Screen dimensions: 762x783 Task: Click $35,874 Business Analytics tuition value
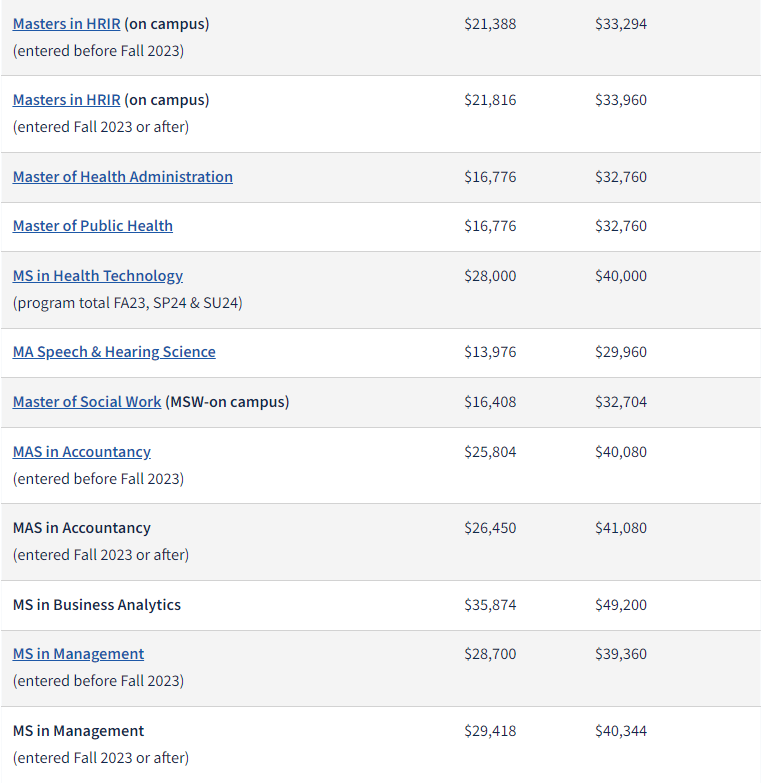click(490, 605)
